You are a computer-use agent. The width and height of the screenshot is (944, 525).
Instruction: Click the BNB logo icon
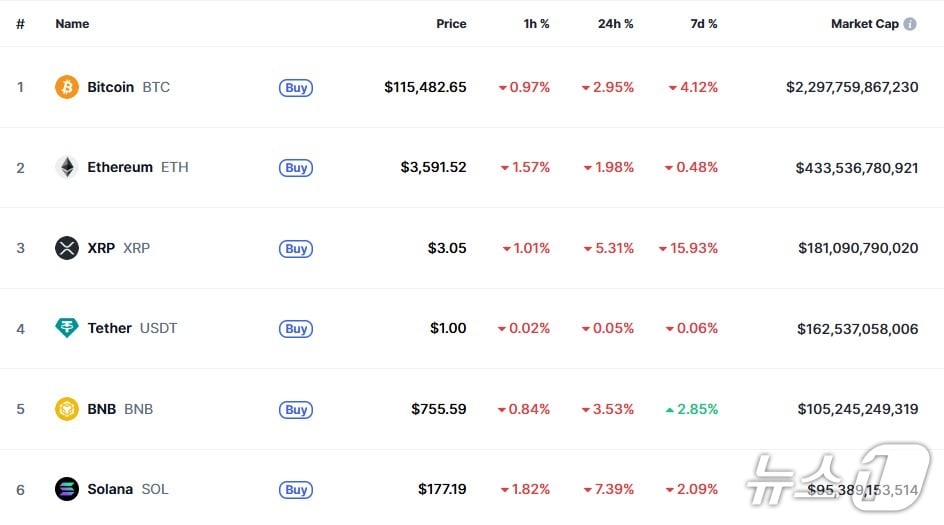67,409
